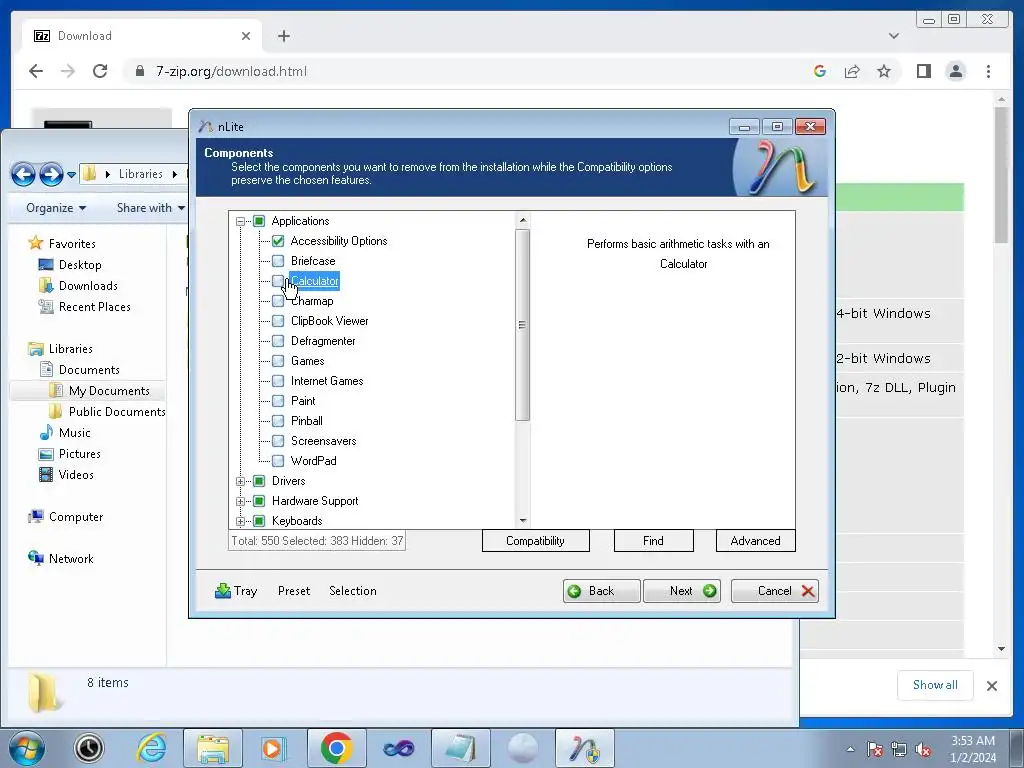Open Chrome from the taskbar

point(336,748)
